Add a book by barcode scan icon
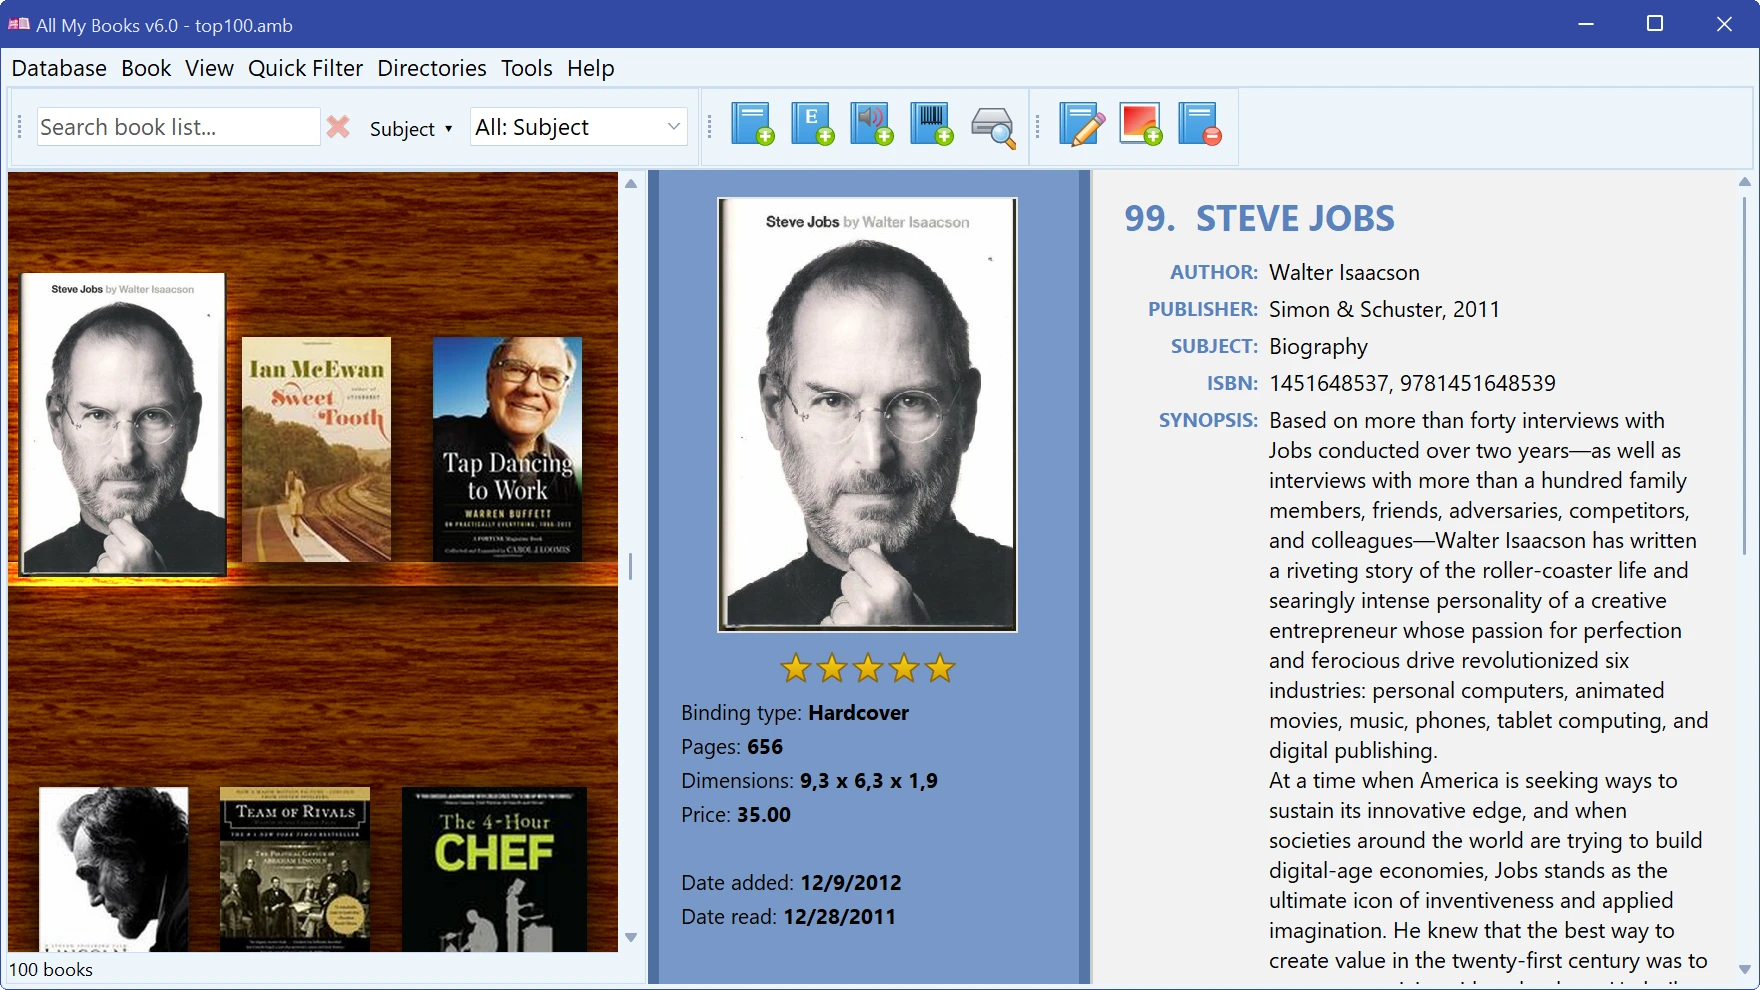Image resolution: width=1760 pixels, height=990 pixels. coord(932,125)
